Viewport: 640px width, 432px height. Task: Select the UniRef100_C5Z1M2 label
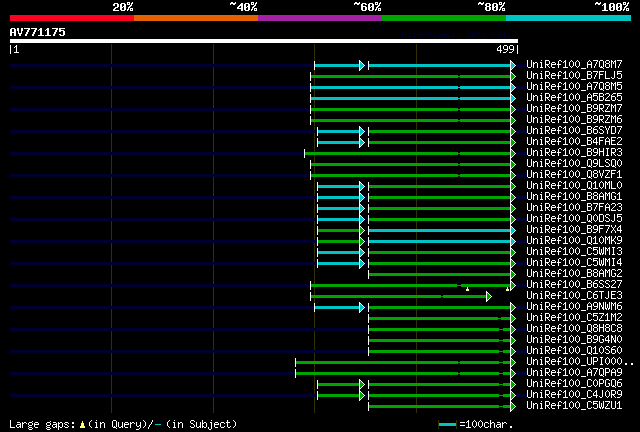[x=574, y=318]
